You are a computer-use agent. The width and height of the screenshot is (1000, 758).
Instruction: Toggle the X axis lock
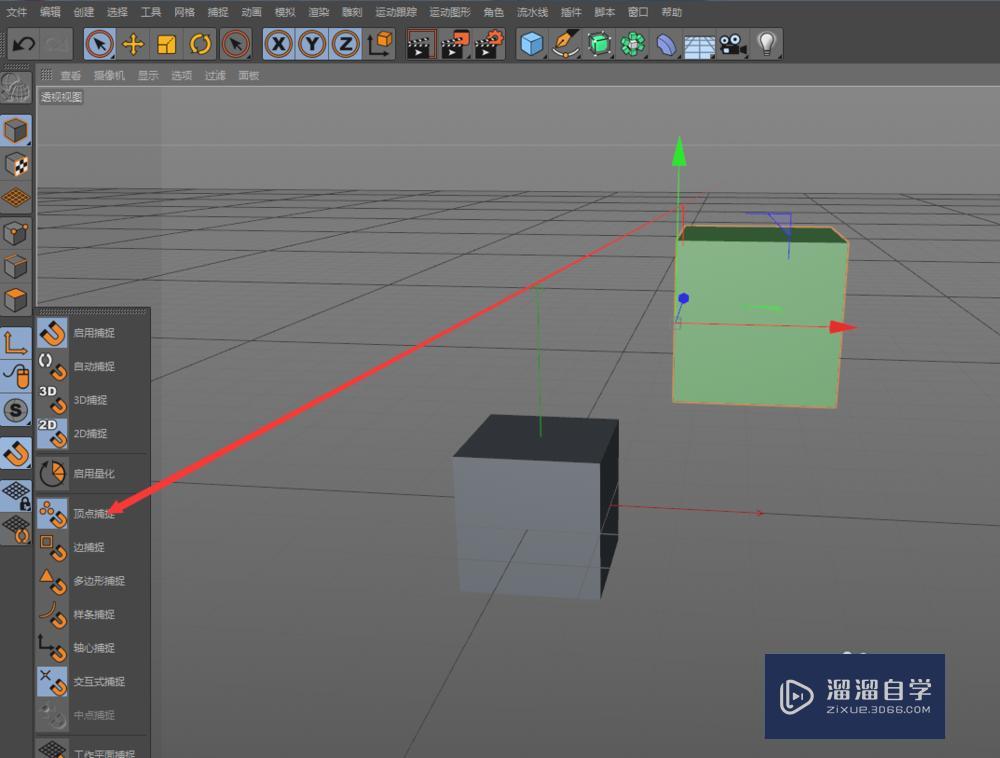279,44
